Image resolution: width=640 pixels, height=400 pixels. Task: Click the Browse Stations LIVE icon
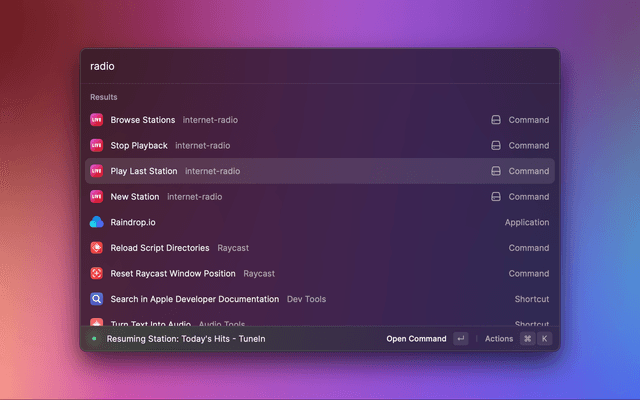(x=97, y=120)
